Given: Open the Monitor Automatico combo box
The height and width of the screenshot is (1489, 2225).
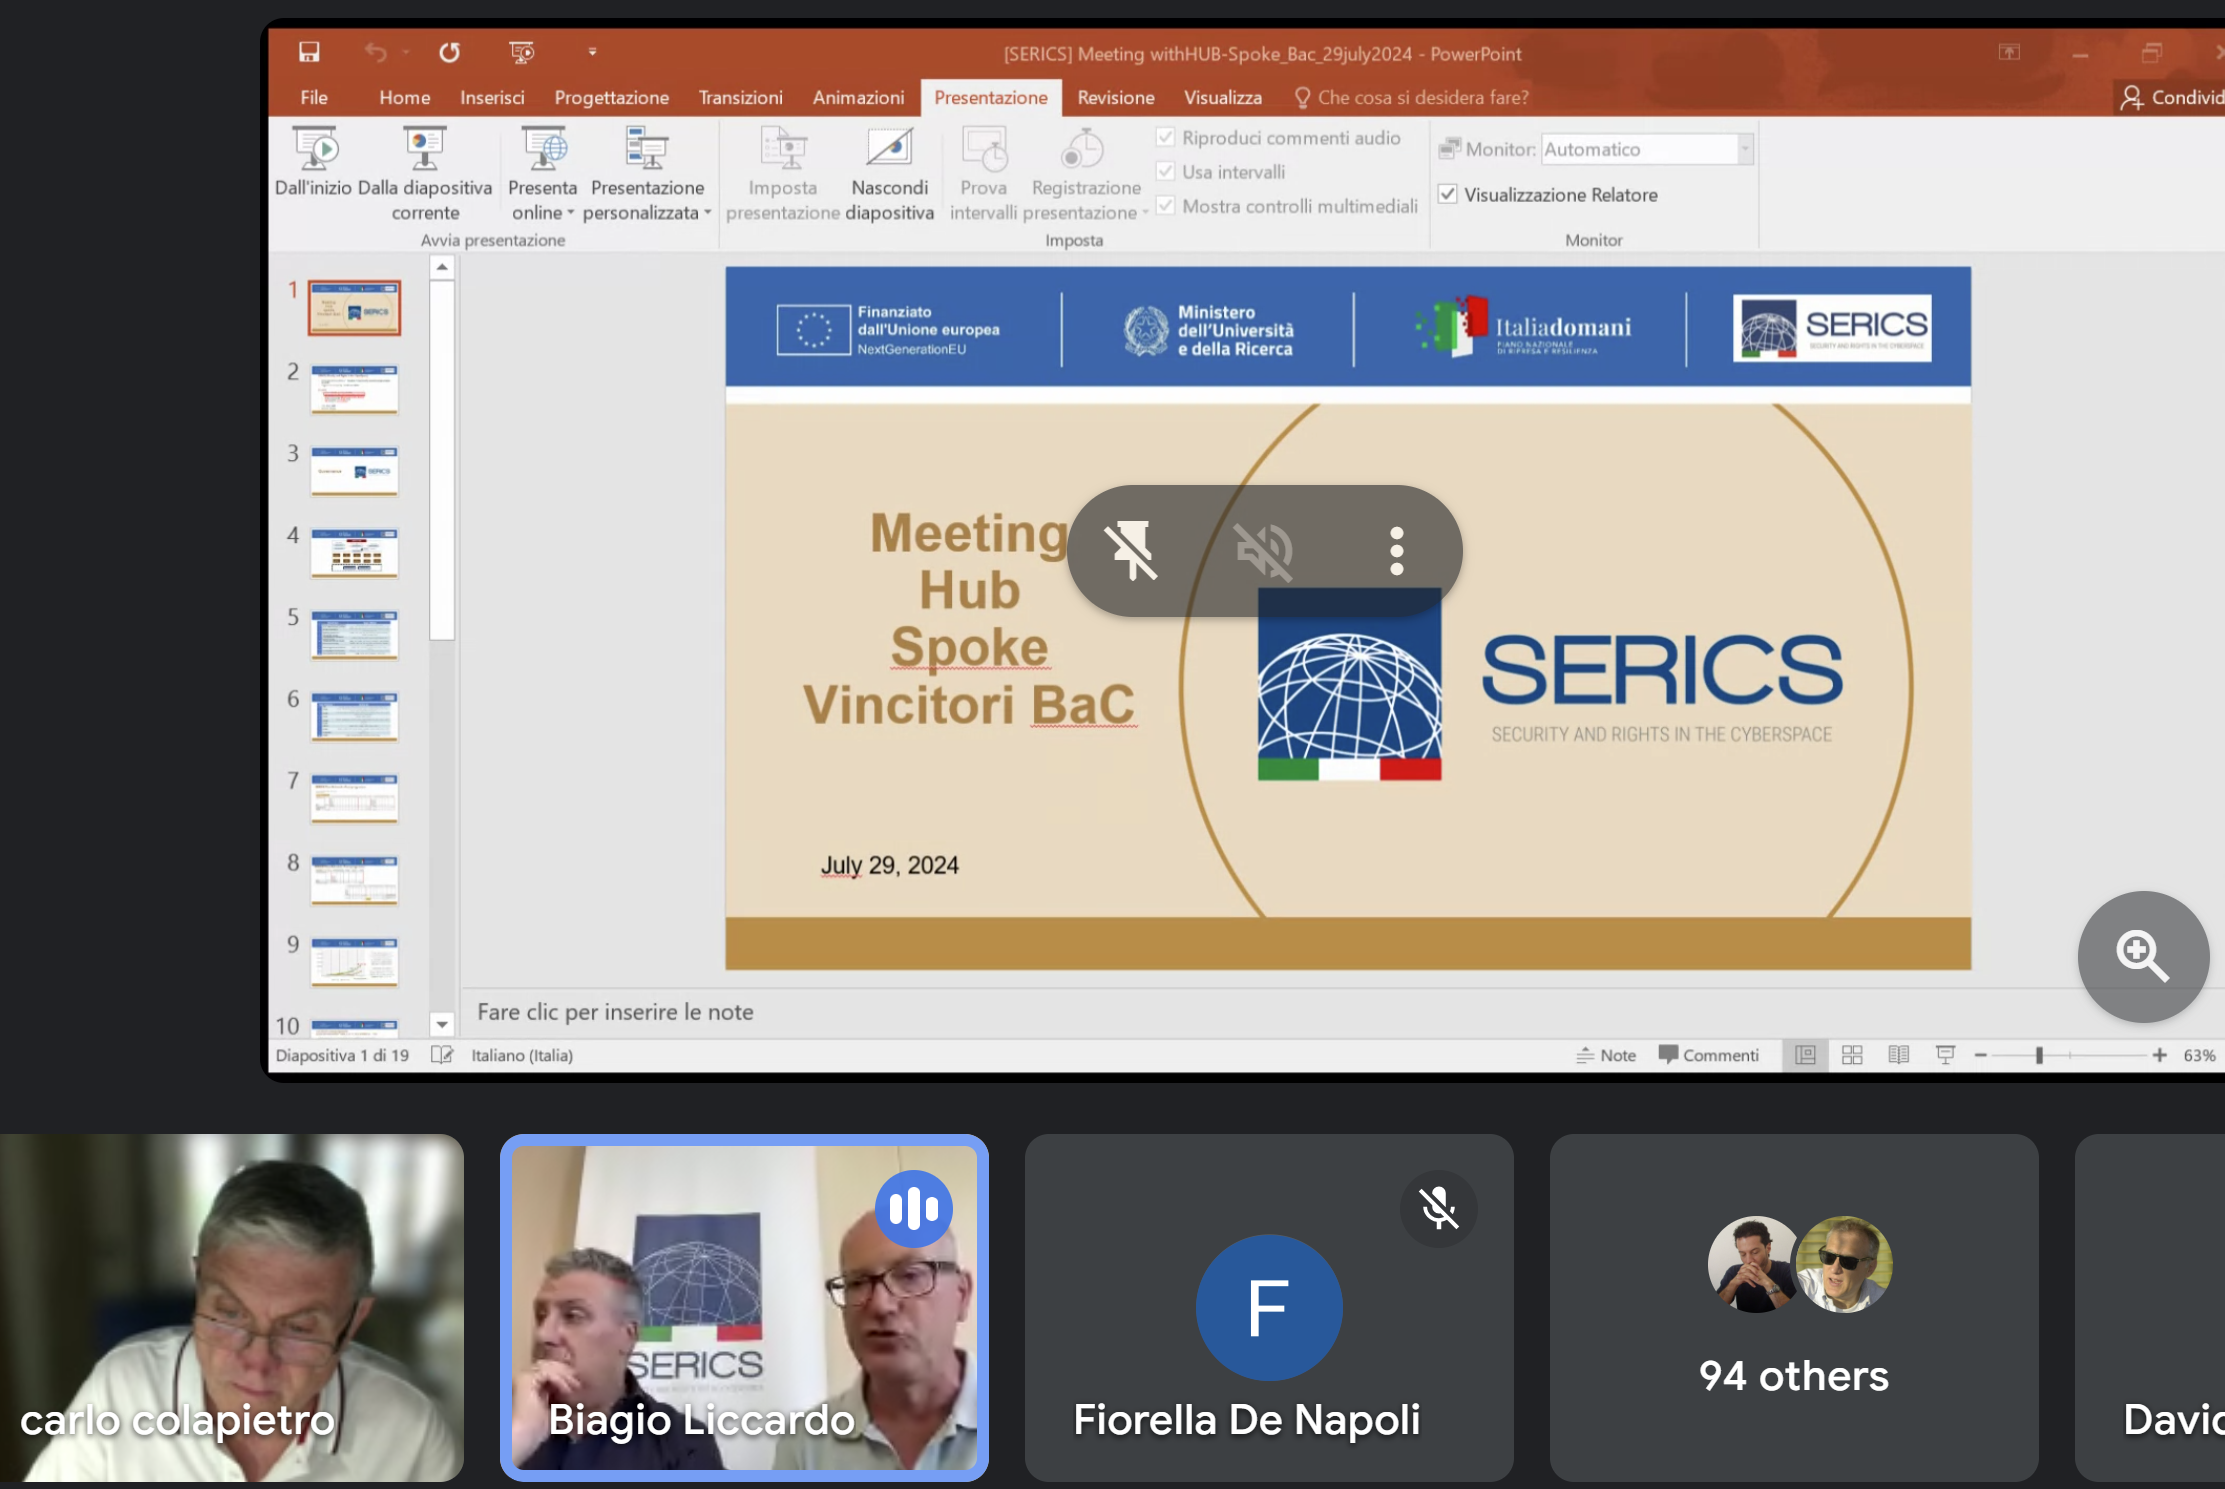Looking at the screenshot, I should coord(1647,149).
